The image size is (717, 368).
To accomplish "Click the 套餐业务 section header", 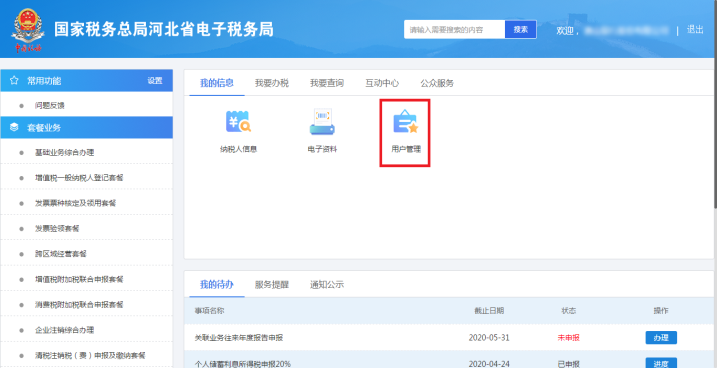I will [x=86, y=128].
